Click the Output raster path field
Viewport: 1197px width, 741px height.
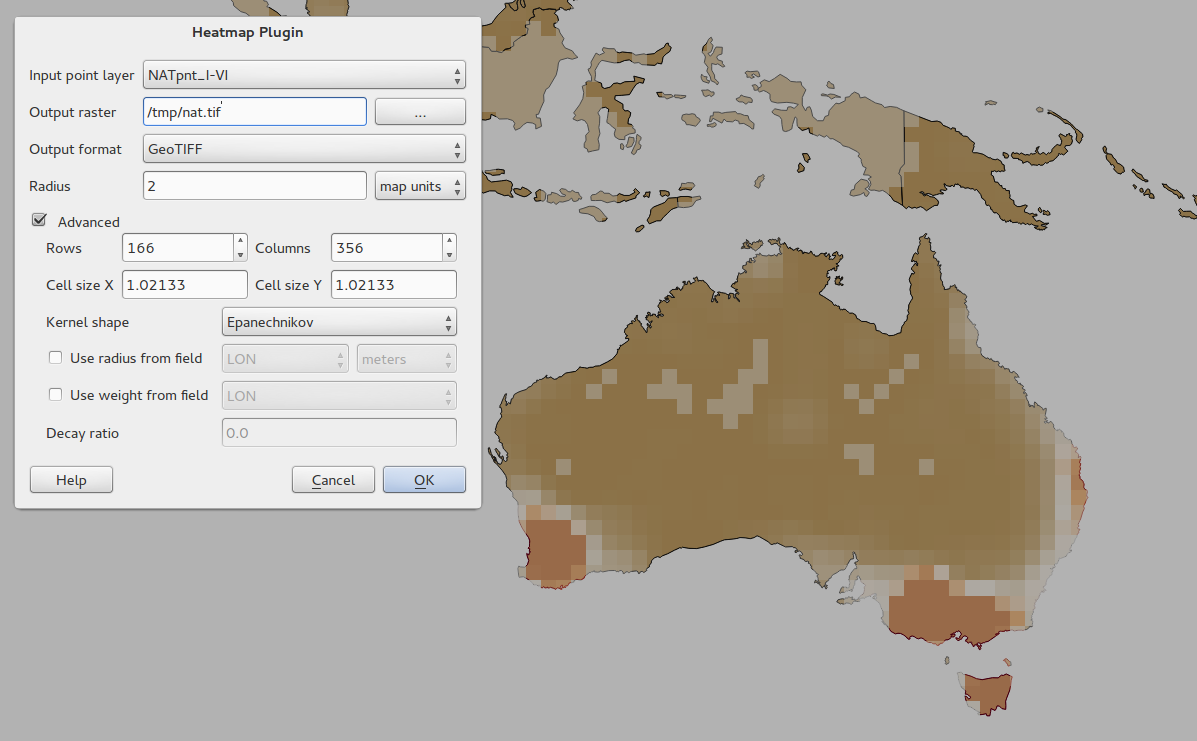coord(255,112)
